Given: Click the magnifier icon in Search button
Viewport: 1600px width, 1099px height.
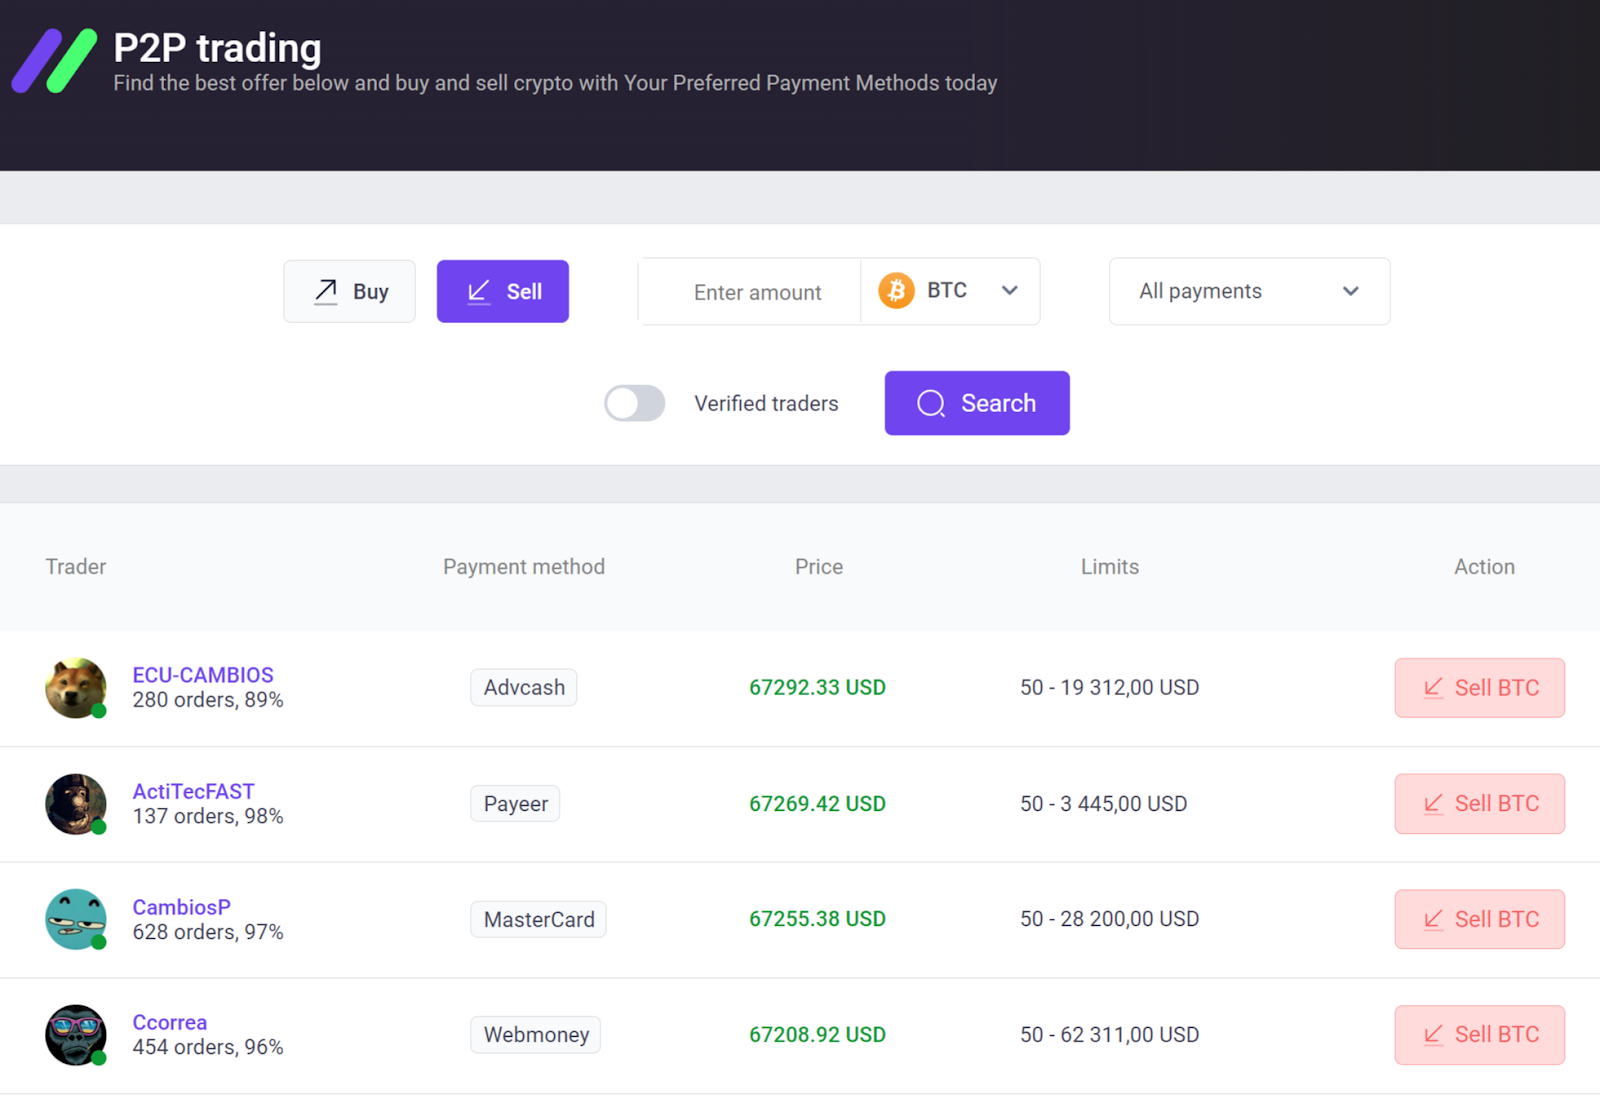Looking at the screenshot, I should (x=931, y=403).
